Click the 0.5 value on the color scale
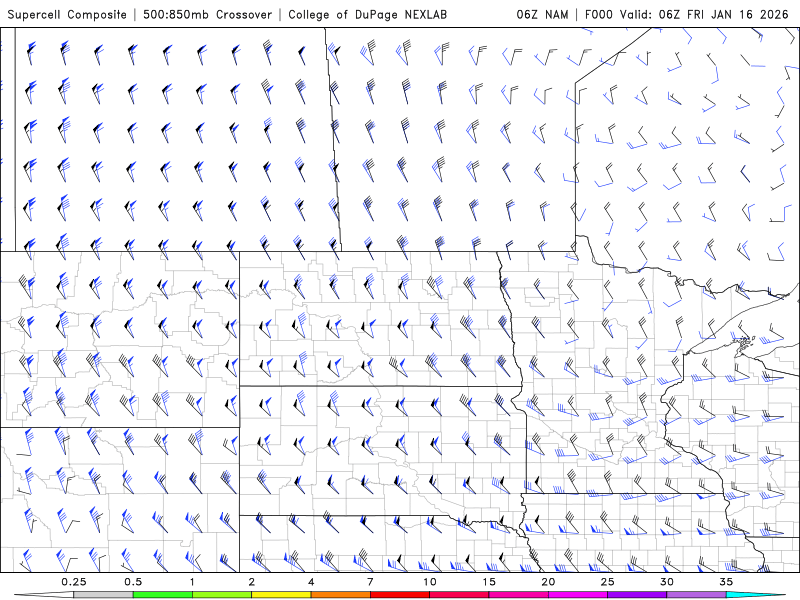This screenshot has width=800, height=600. coord(133,582)
